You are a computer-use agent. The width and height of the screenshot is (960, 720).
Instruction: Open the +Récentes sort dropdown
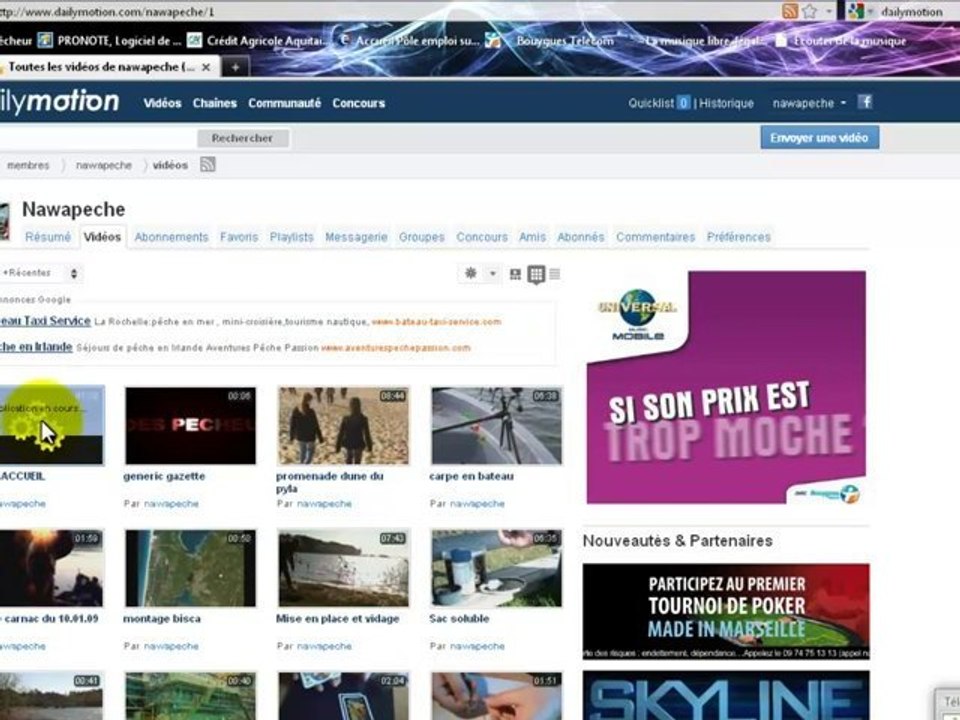[x=40, y=273]
